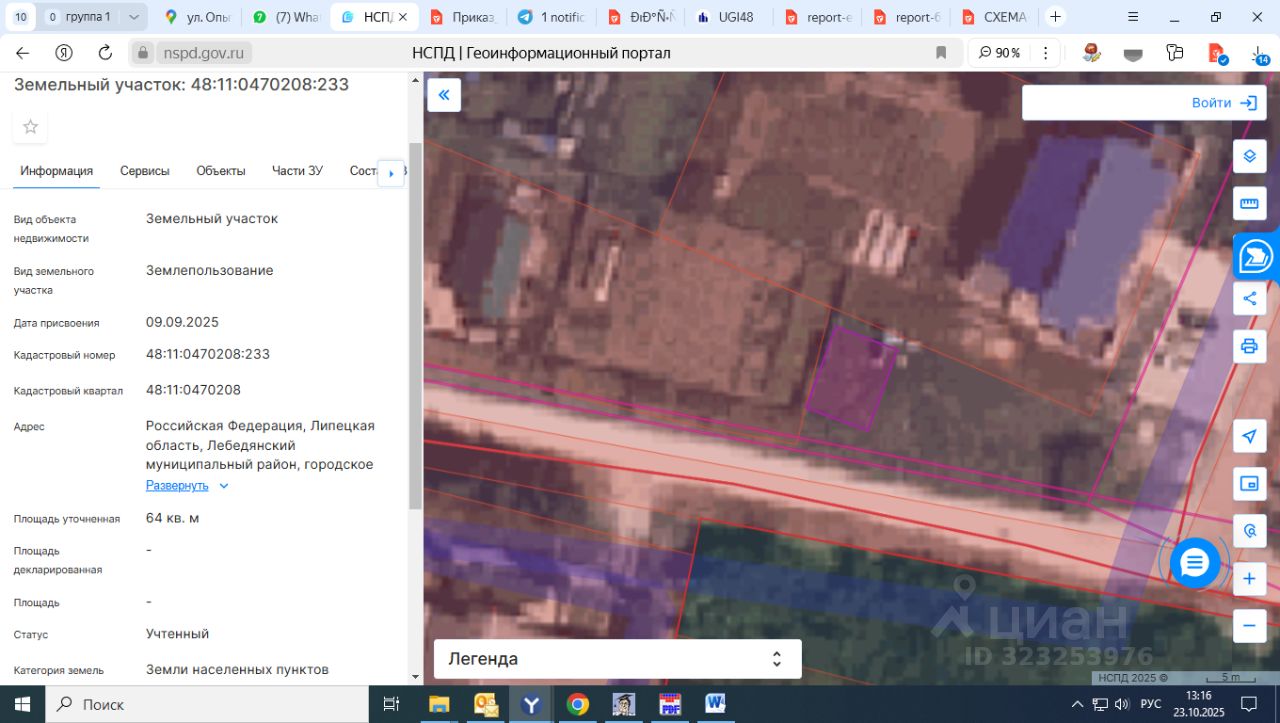Open the map layers panel
Screen dimensions: 1280x723
pyautogui.click(x=1249, y=157)
